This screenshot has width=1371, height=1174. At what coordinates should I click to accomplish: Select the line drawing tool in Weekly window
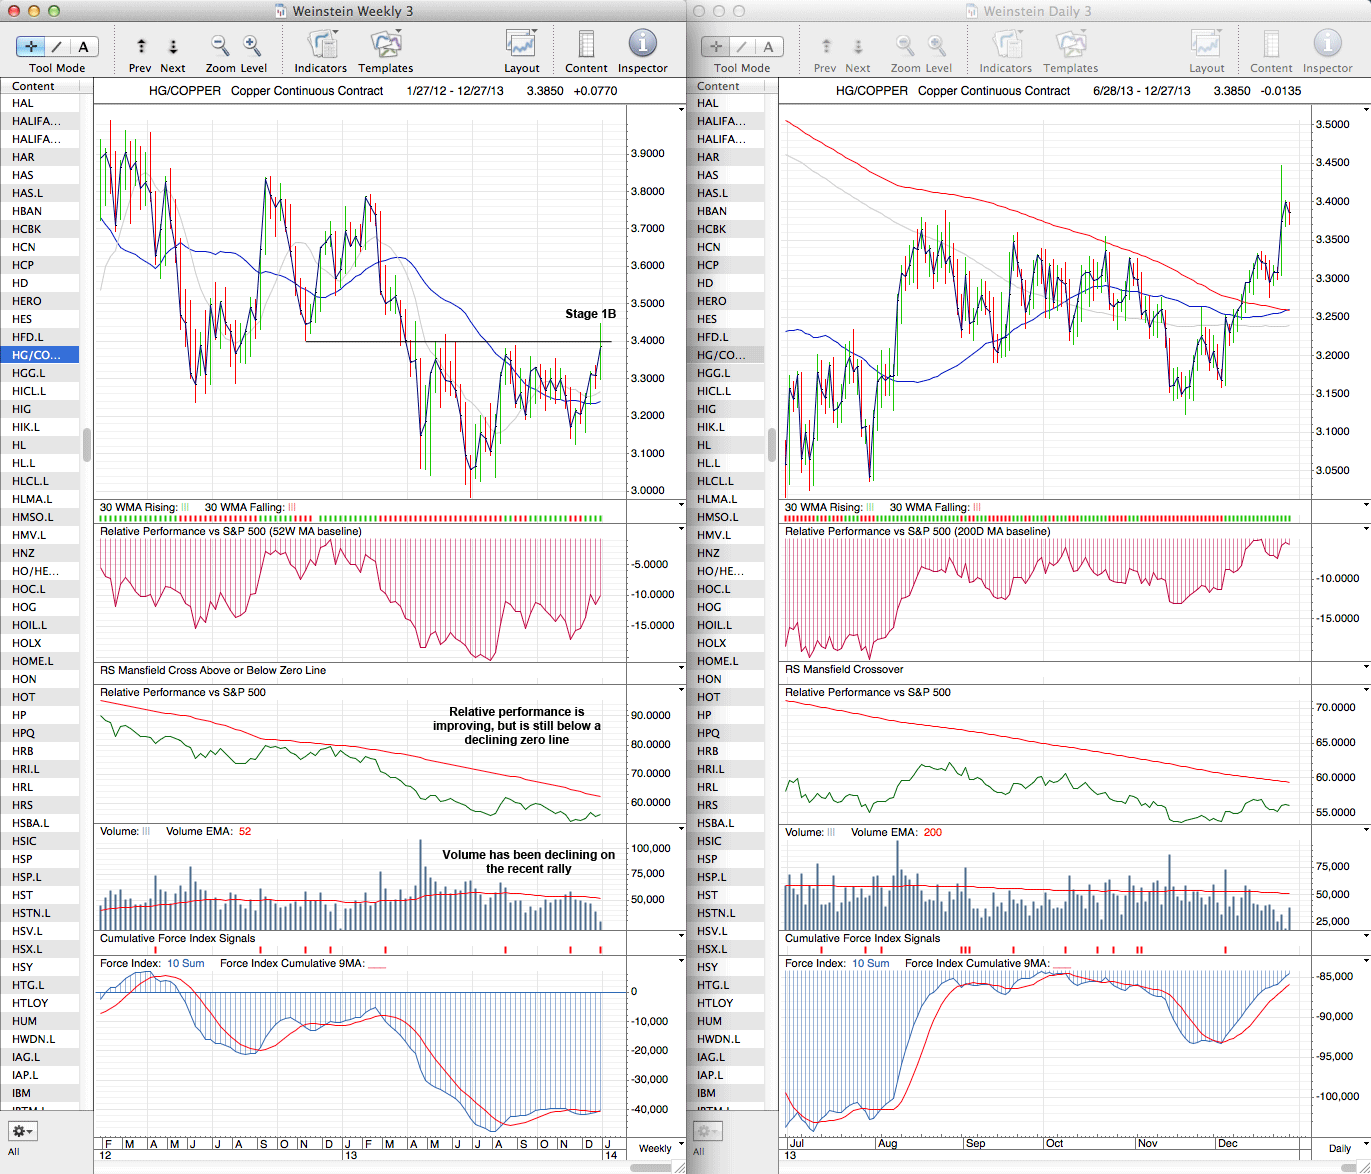(x=57, y=46)
